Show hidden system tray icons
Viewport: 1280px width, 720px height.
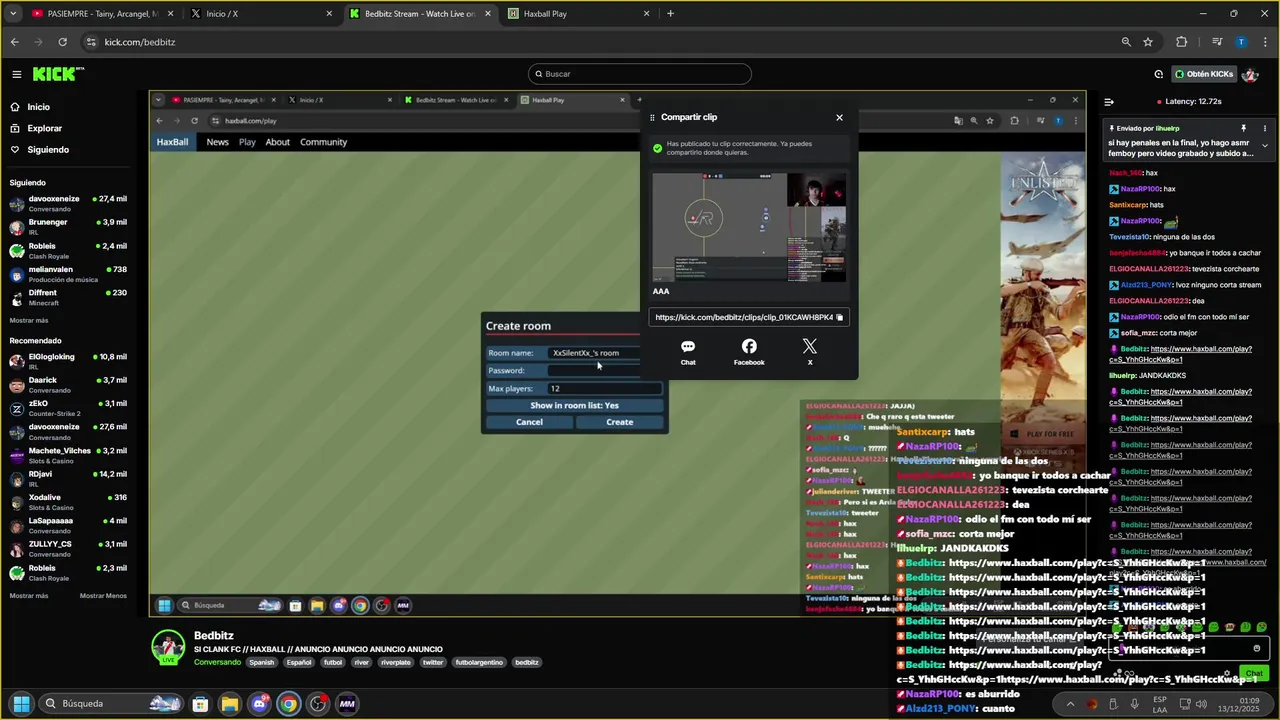coord(1070,704)
